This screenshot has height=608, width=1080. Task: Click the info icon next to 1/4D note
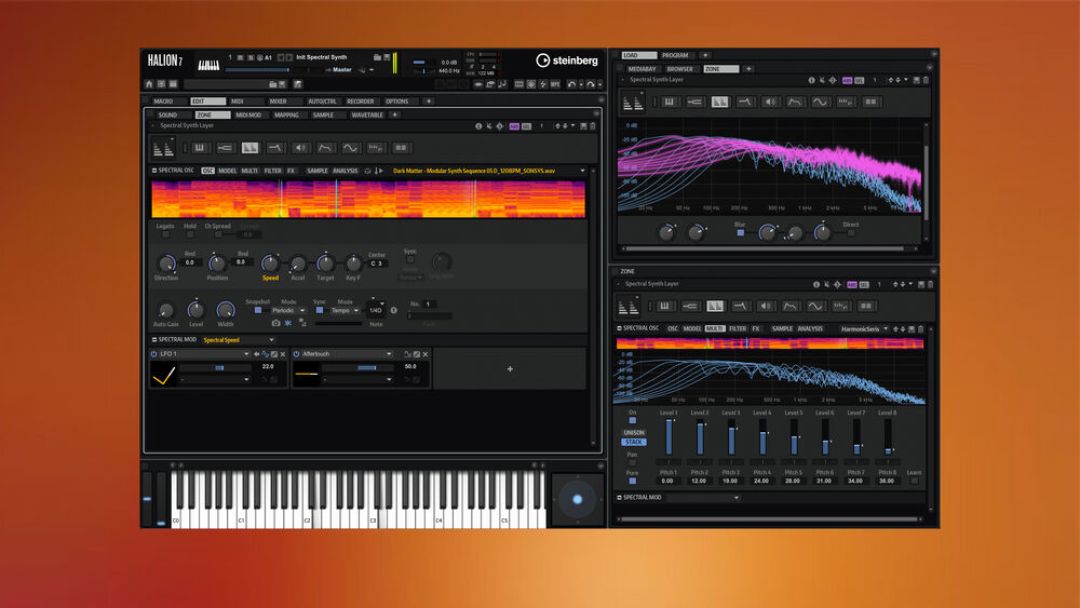[393, 311]
